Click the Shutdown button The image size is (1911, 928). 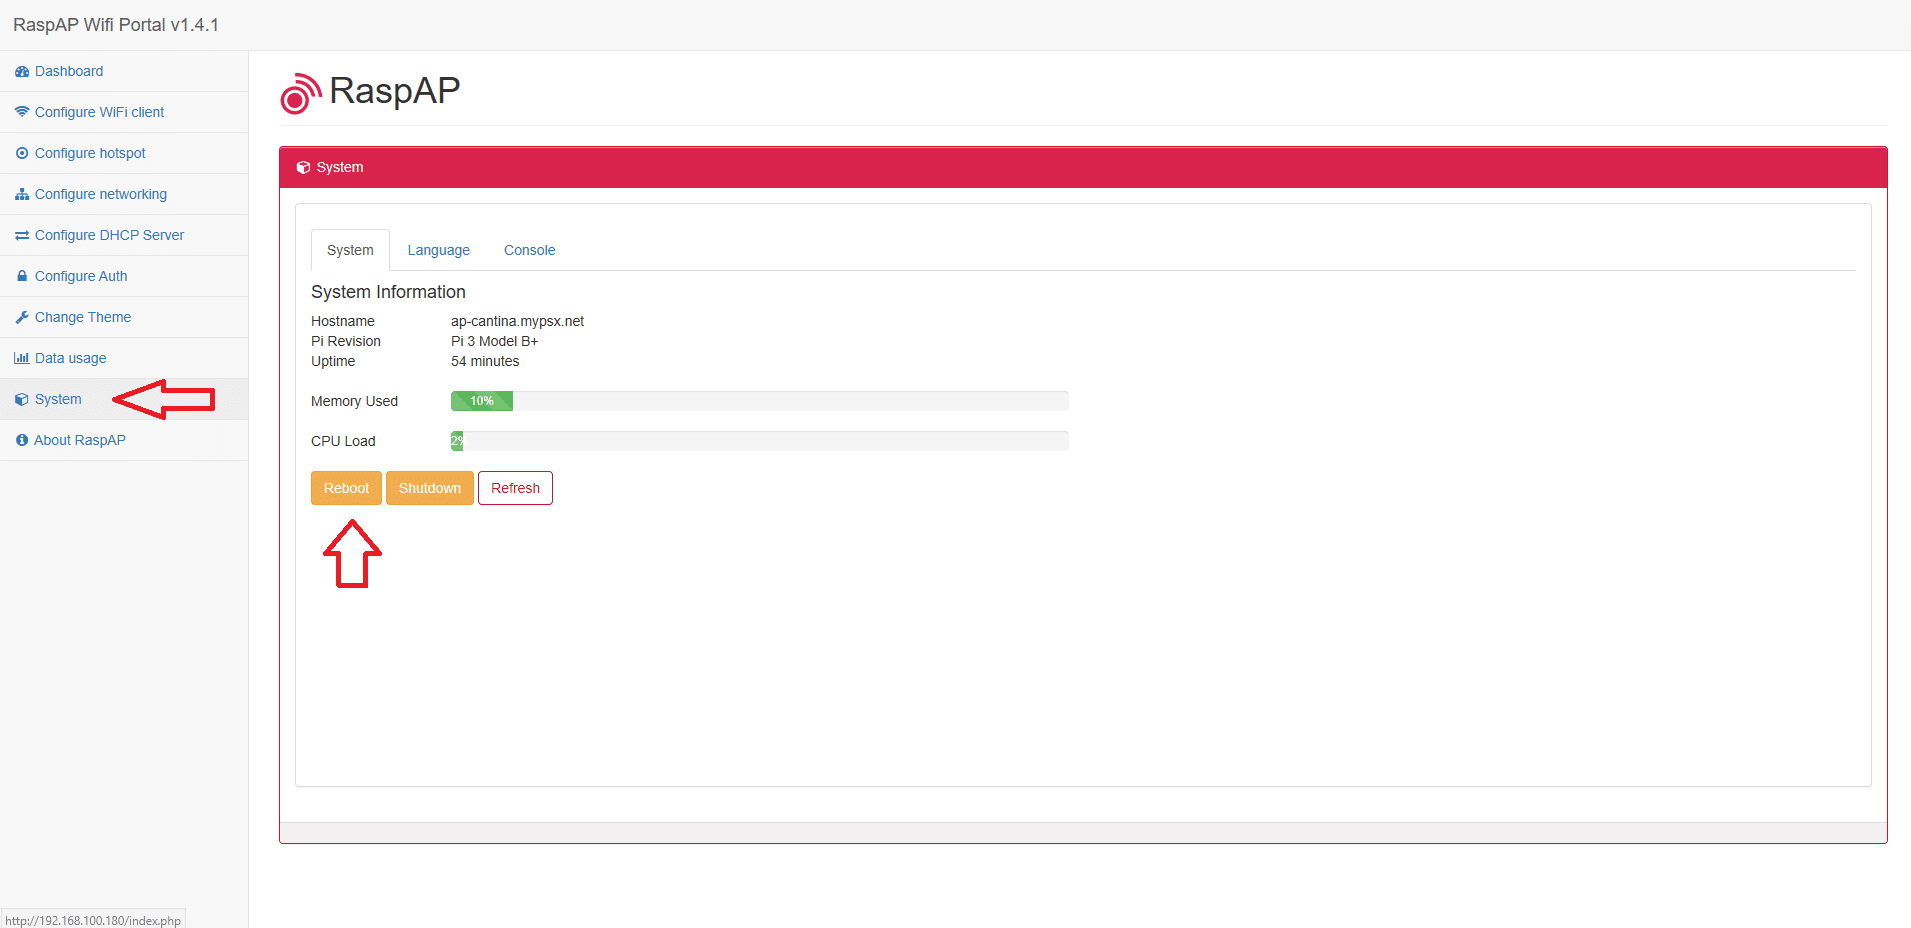click(x=430, y=488)
